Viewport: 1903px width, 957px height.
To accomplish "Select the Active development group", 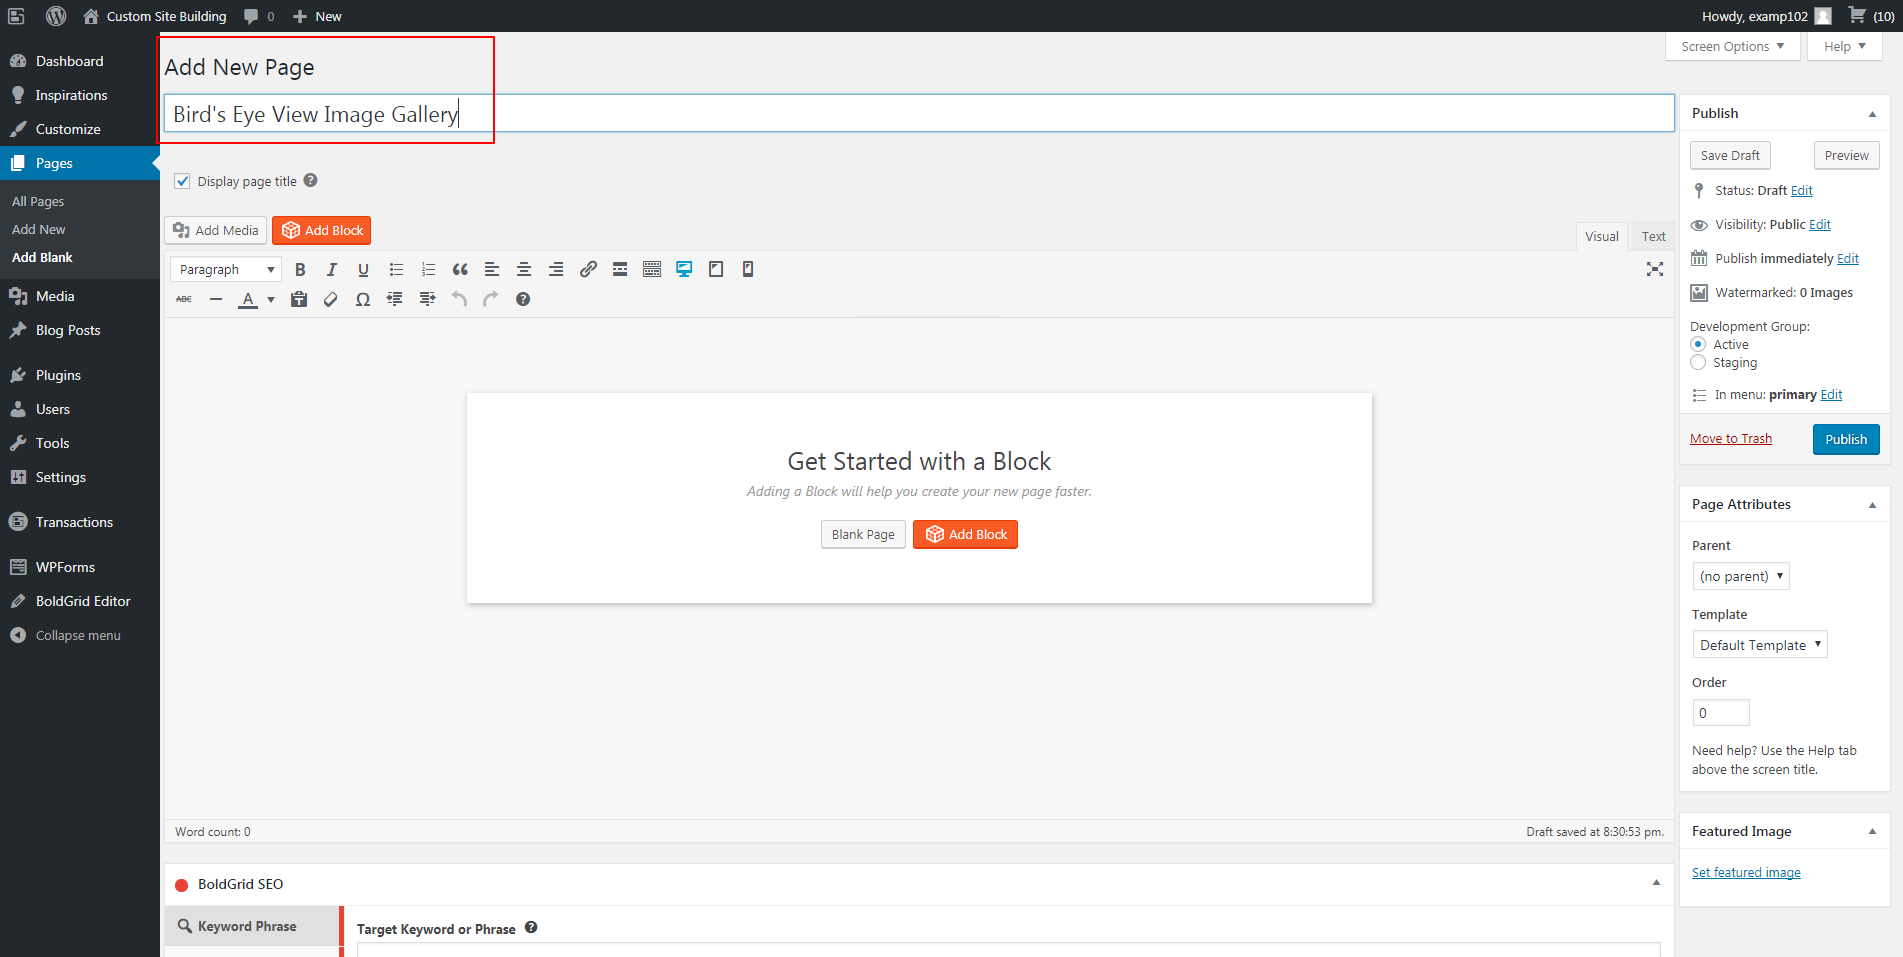I will tap(1698, 344).
